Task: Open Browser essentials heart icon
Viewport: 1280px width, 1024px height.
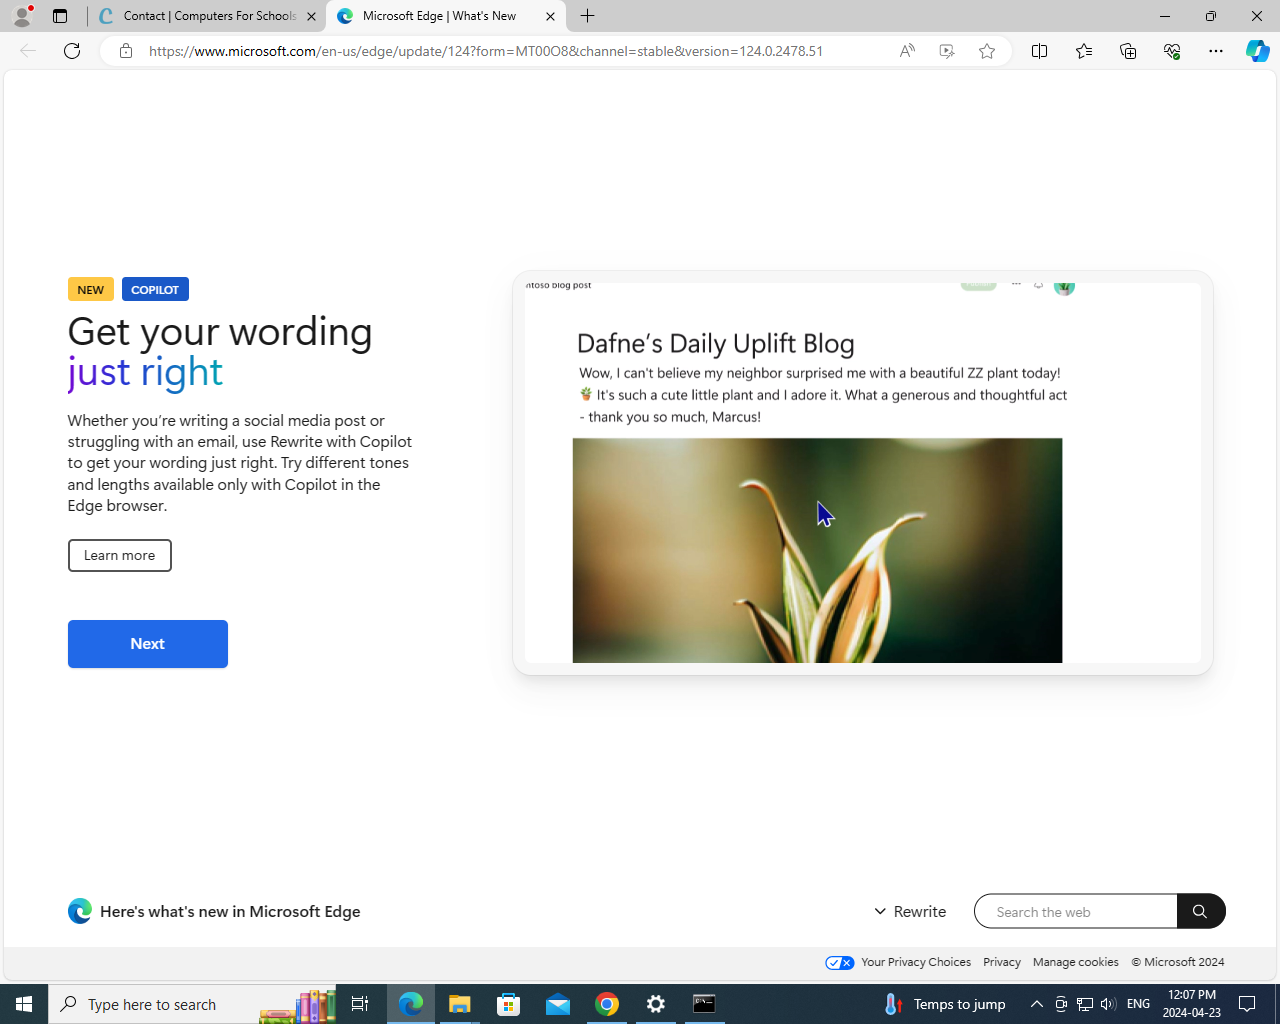Action: [x=1172, y=51]
